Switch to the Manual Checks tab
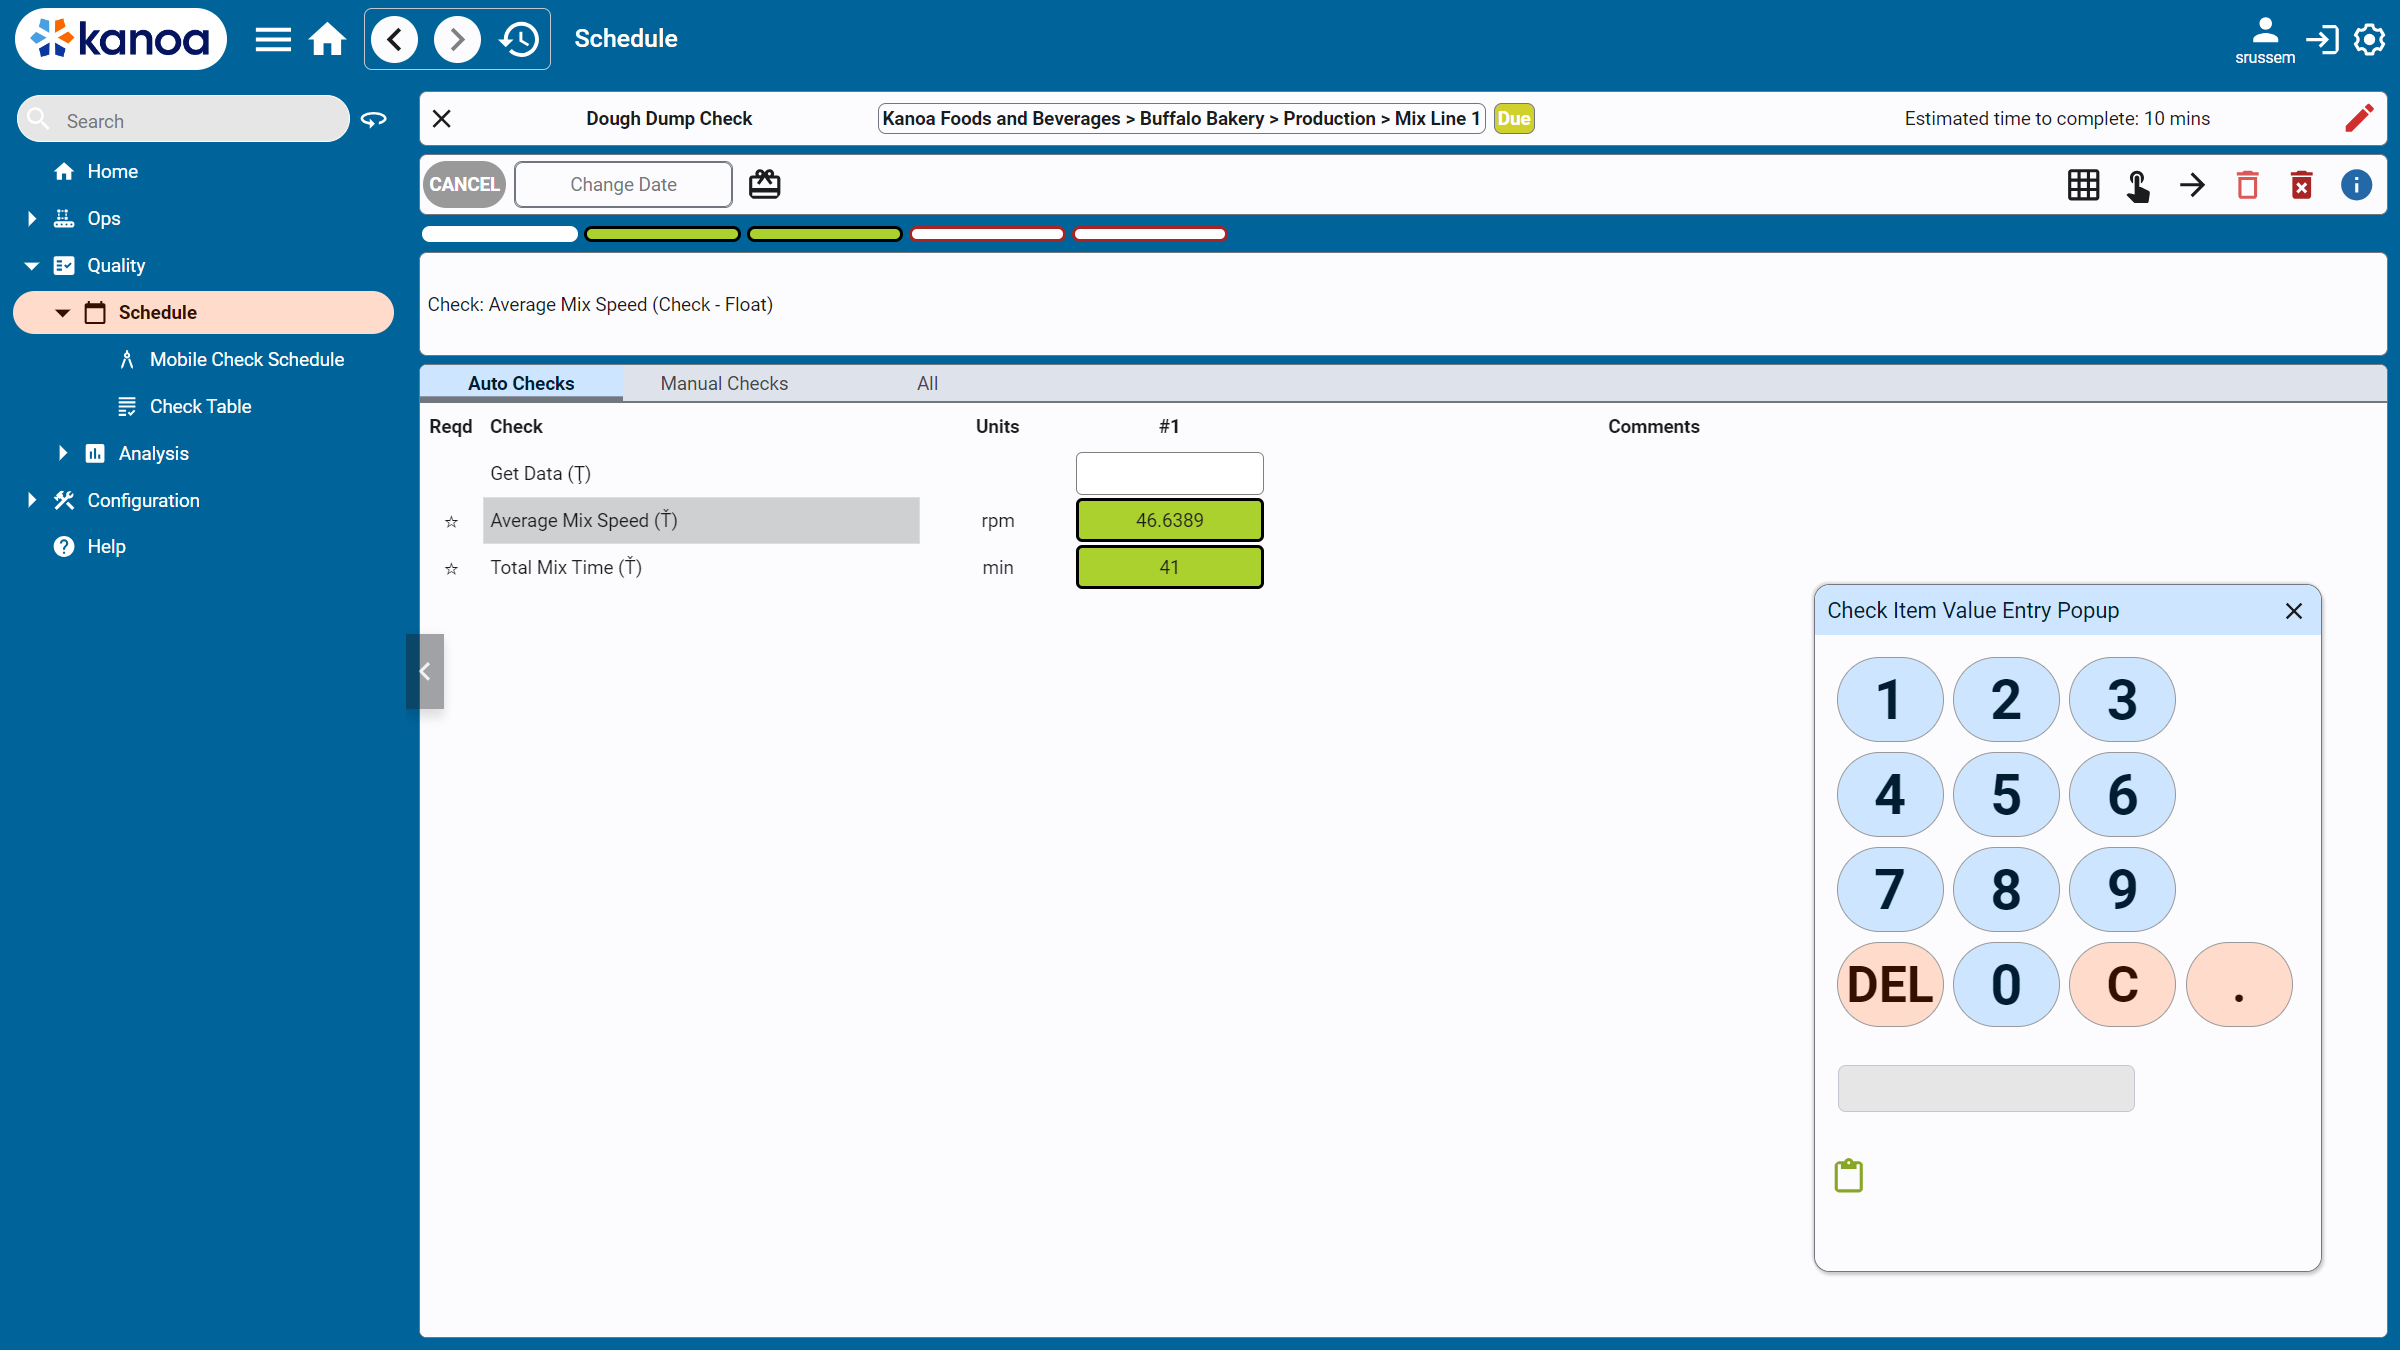Screen dimensions: 2400x1350 724,383
